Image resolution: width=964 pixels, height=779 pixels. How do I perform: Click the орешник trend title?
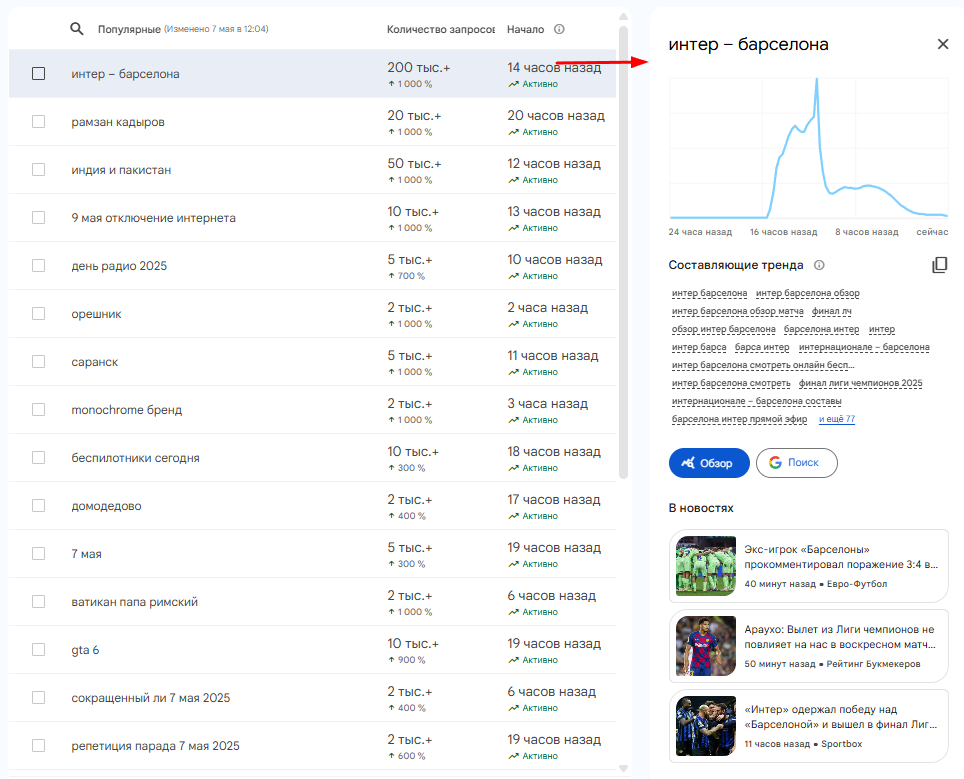[97, 314]
